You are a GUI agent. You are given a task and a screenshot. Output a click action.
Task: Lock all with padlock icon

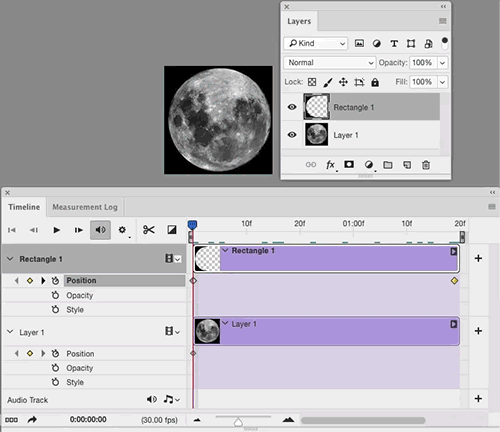click(375, 82)
